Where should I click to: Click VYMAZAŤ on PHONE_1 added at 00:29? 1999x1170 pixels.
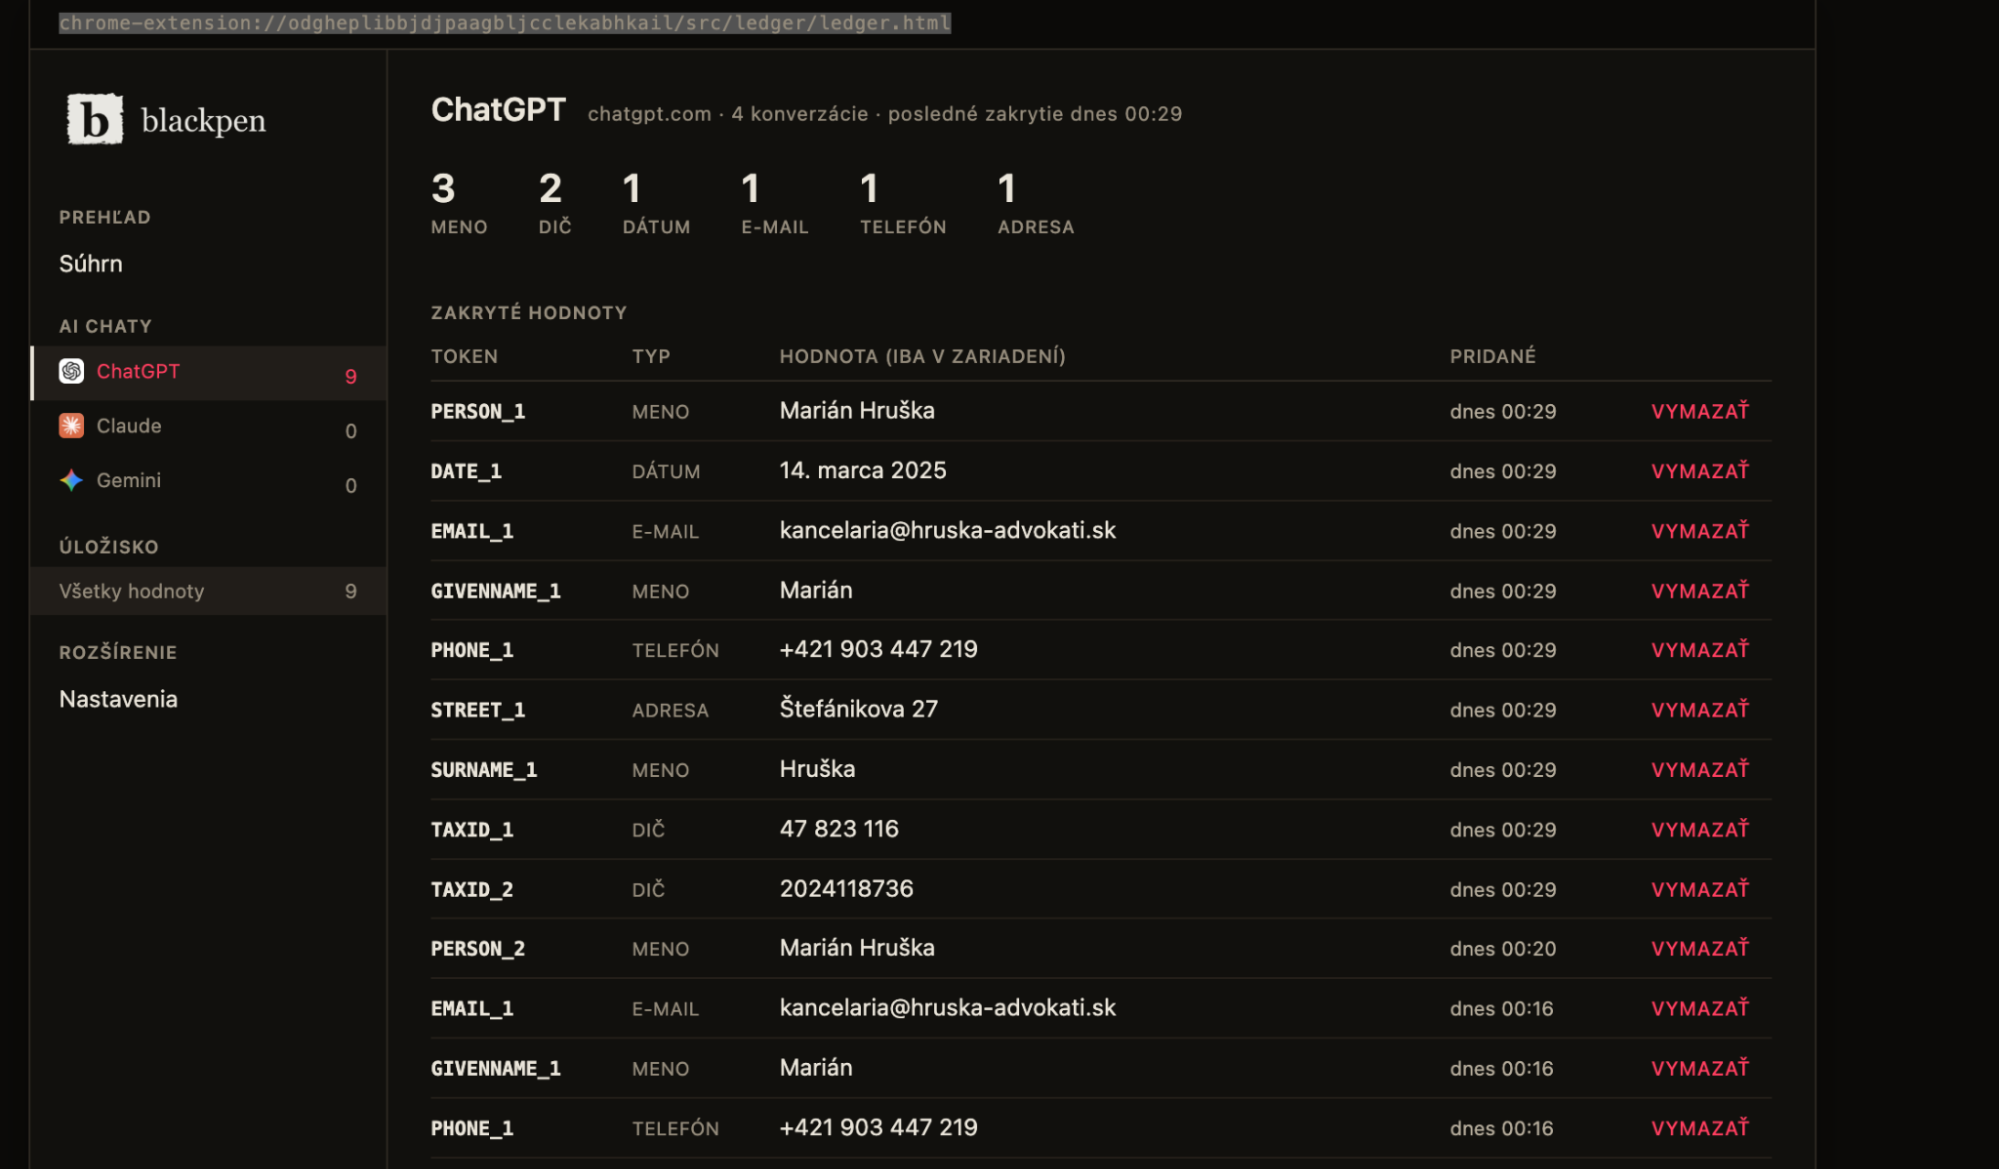(x=1700, y=650)
